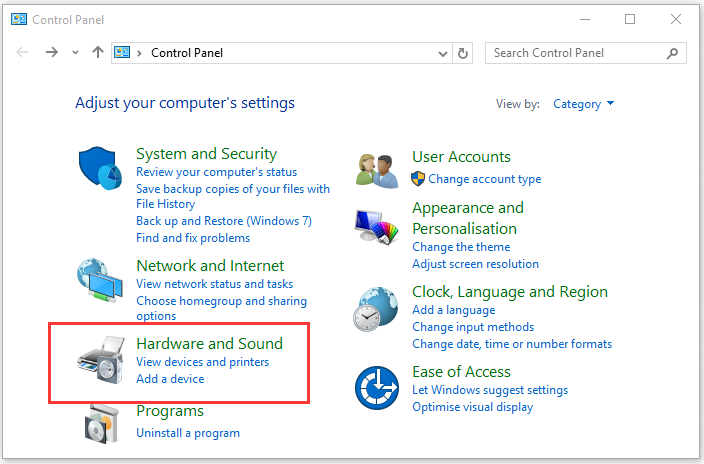Open System and Security heading
Screen dimensions: 704x464
tap(207, 154)
